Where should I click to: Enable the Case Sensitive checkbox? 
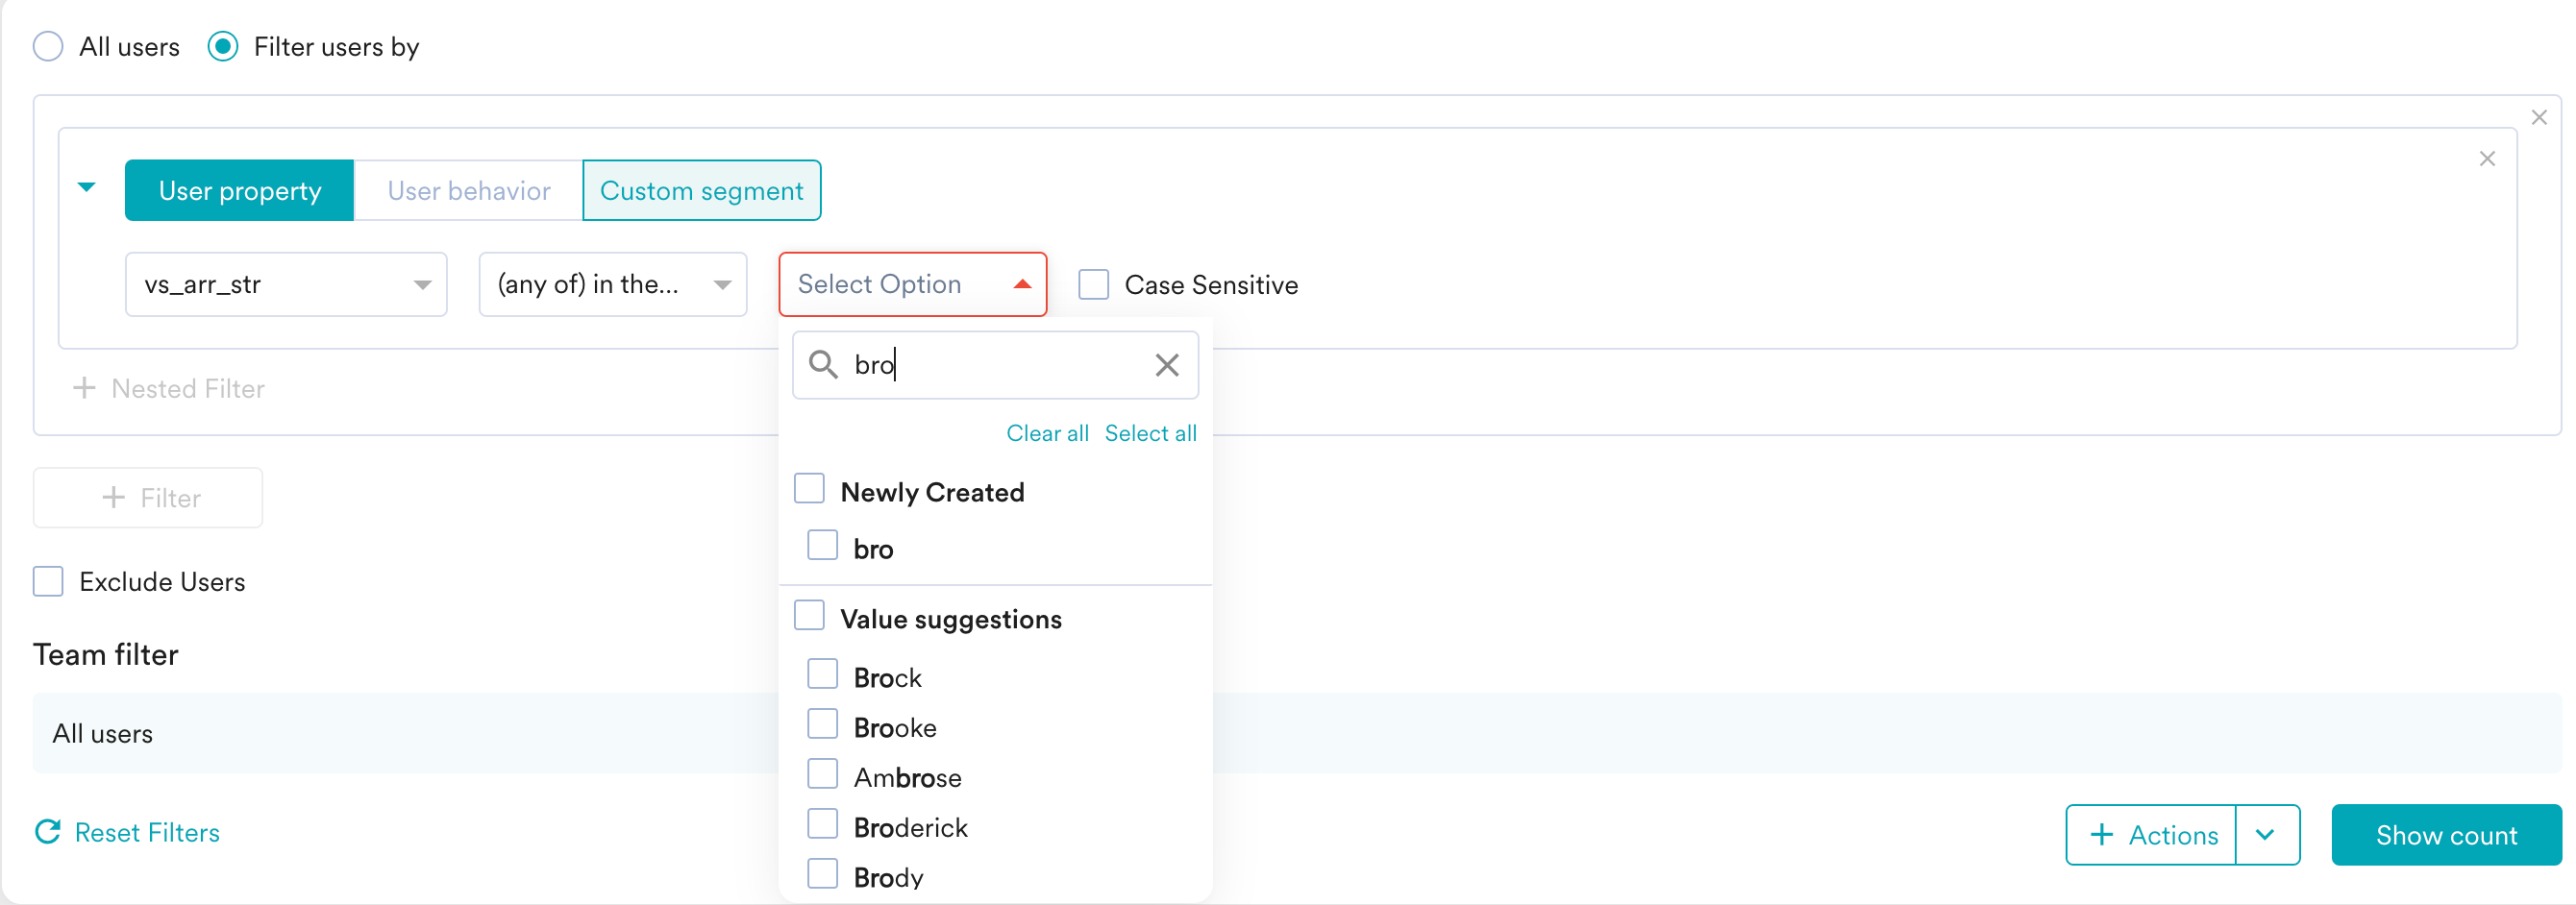(1093, 285)
